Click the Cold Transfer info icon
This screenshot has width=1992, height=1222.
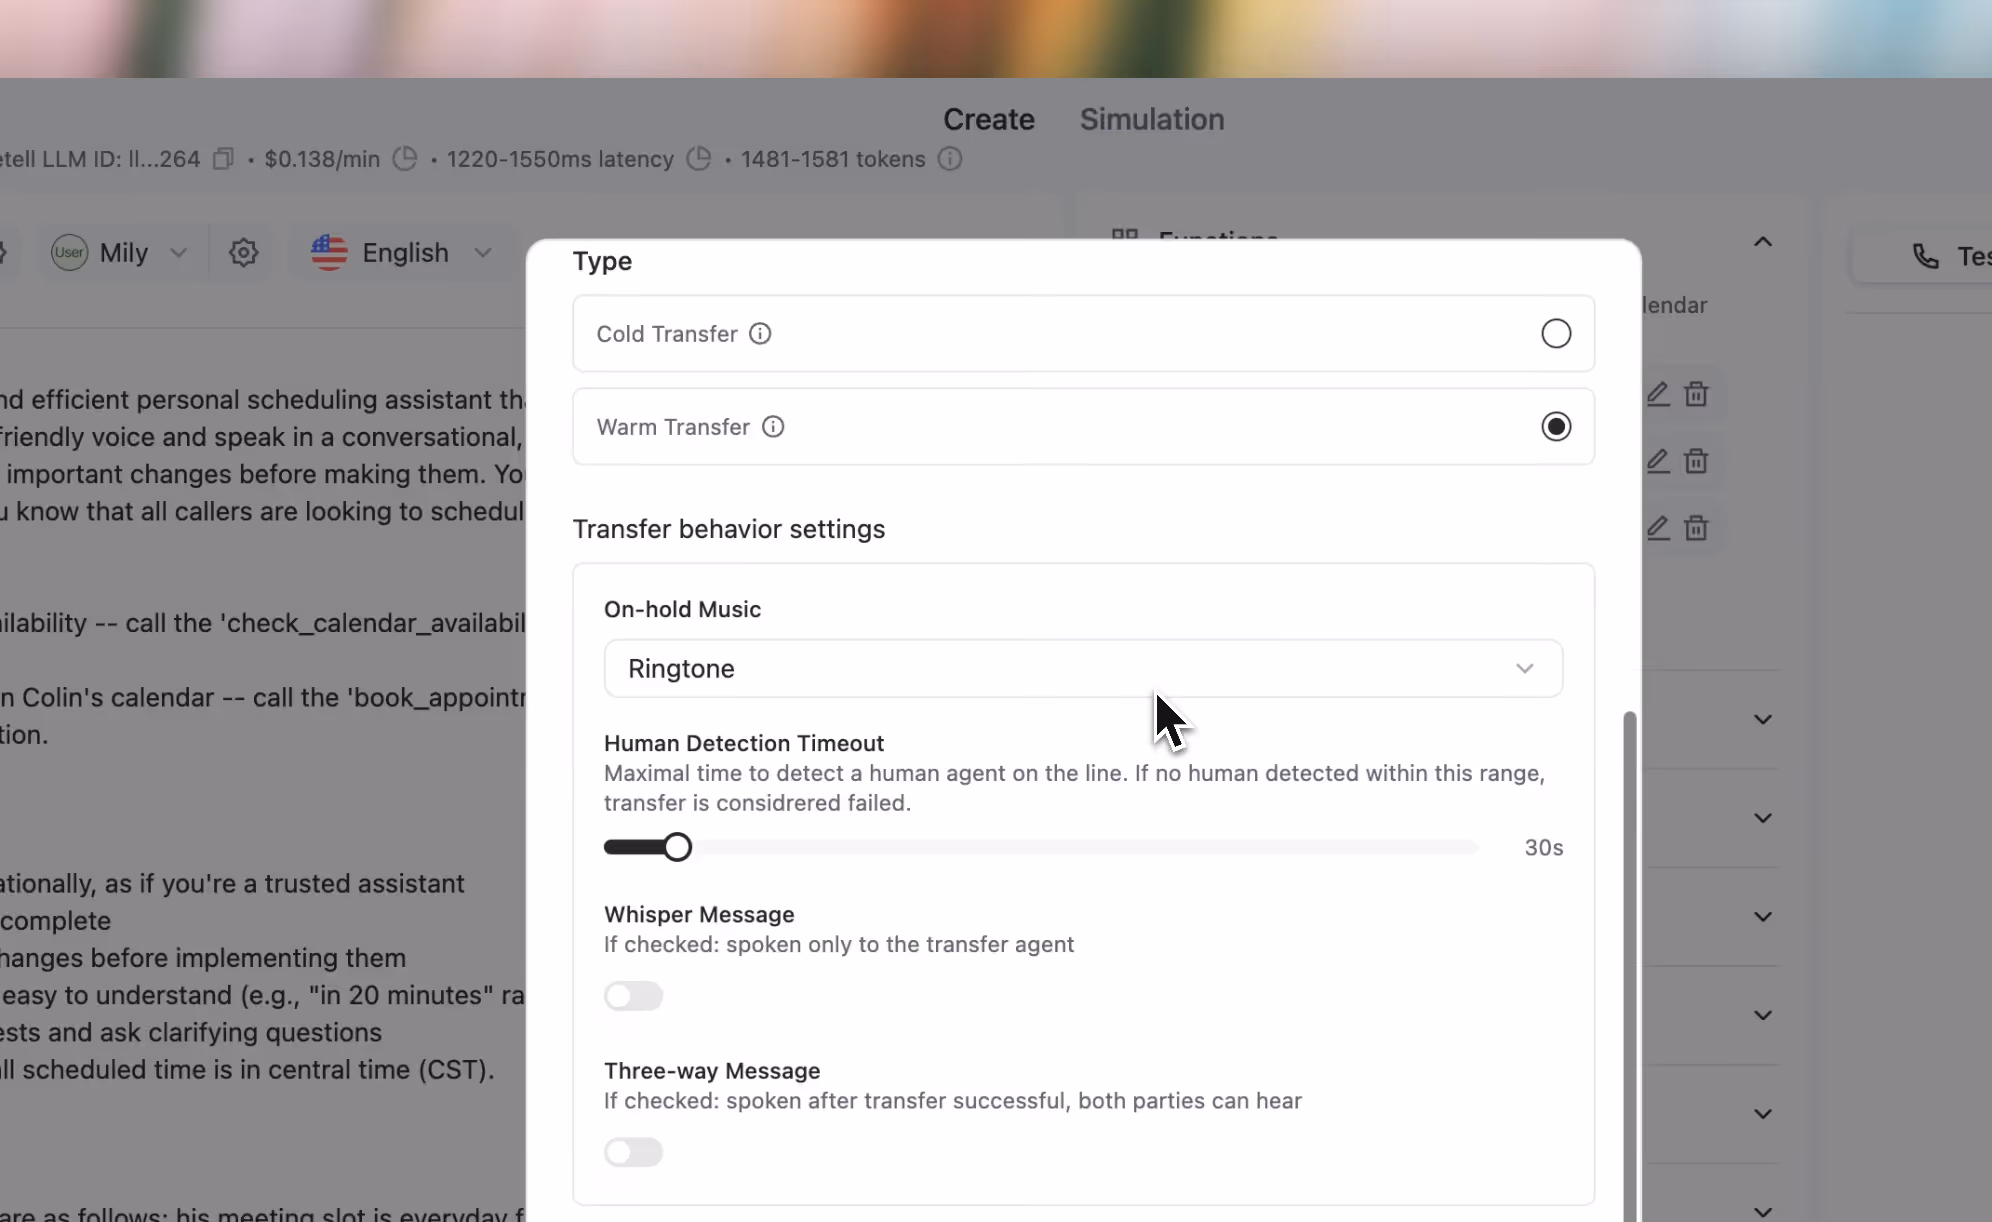point(760,334)
